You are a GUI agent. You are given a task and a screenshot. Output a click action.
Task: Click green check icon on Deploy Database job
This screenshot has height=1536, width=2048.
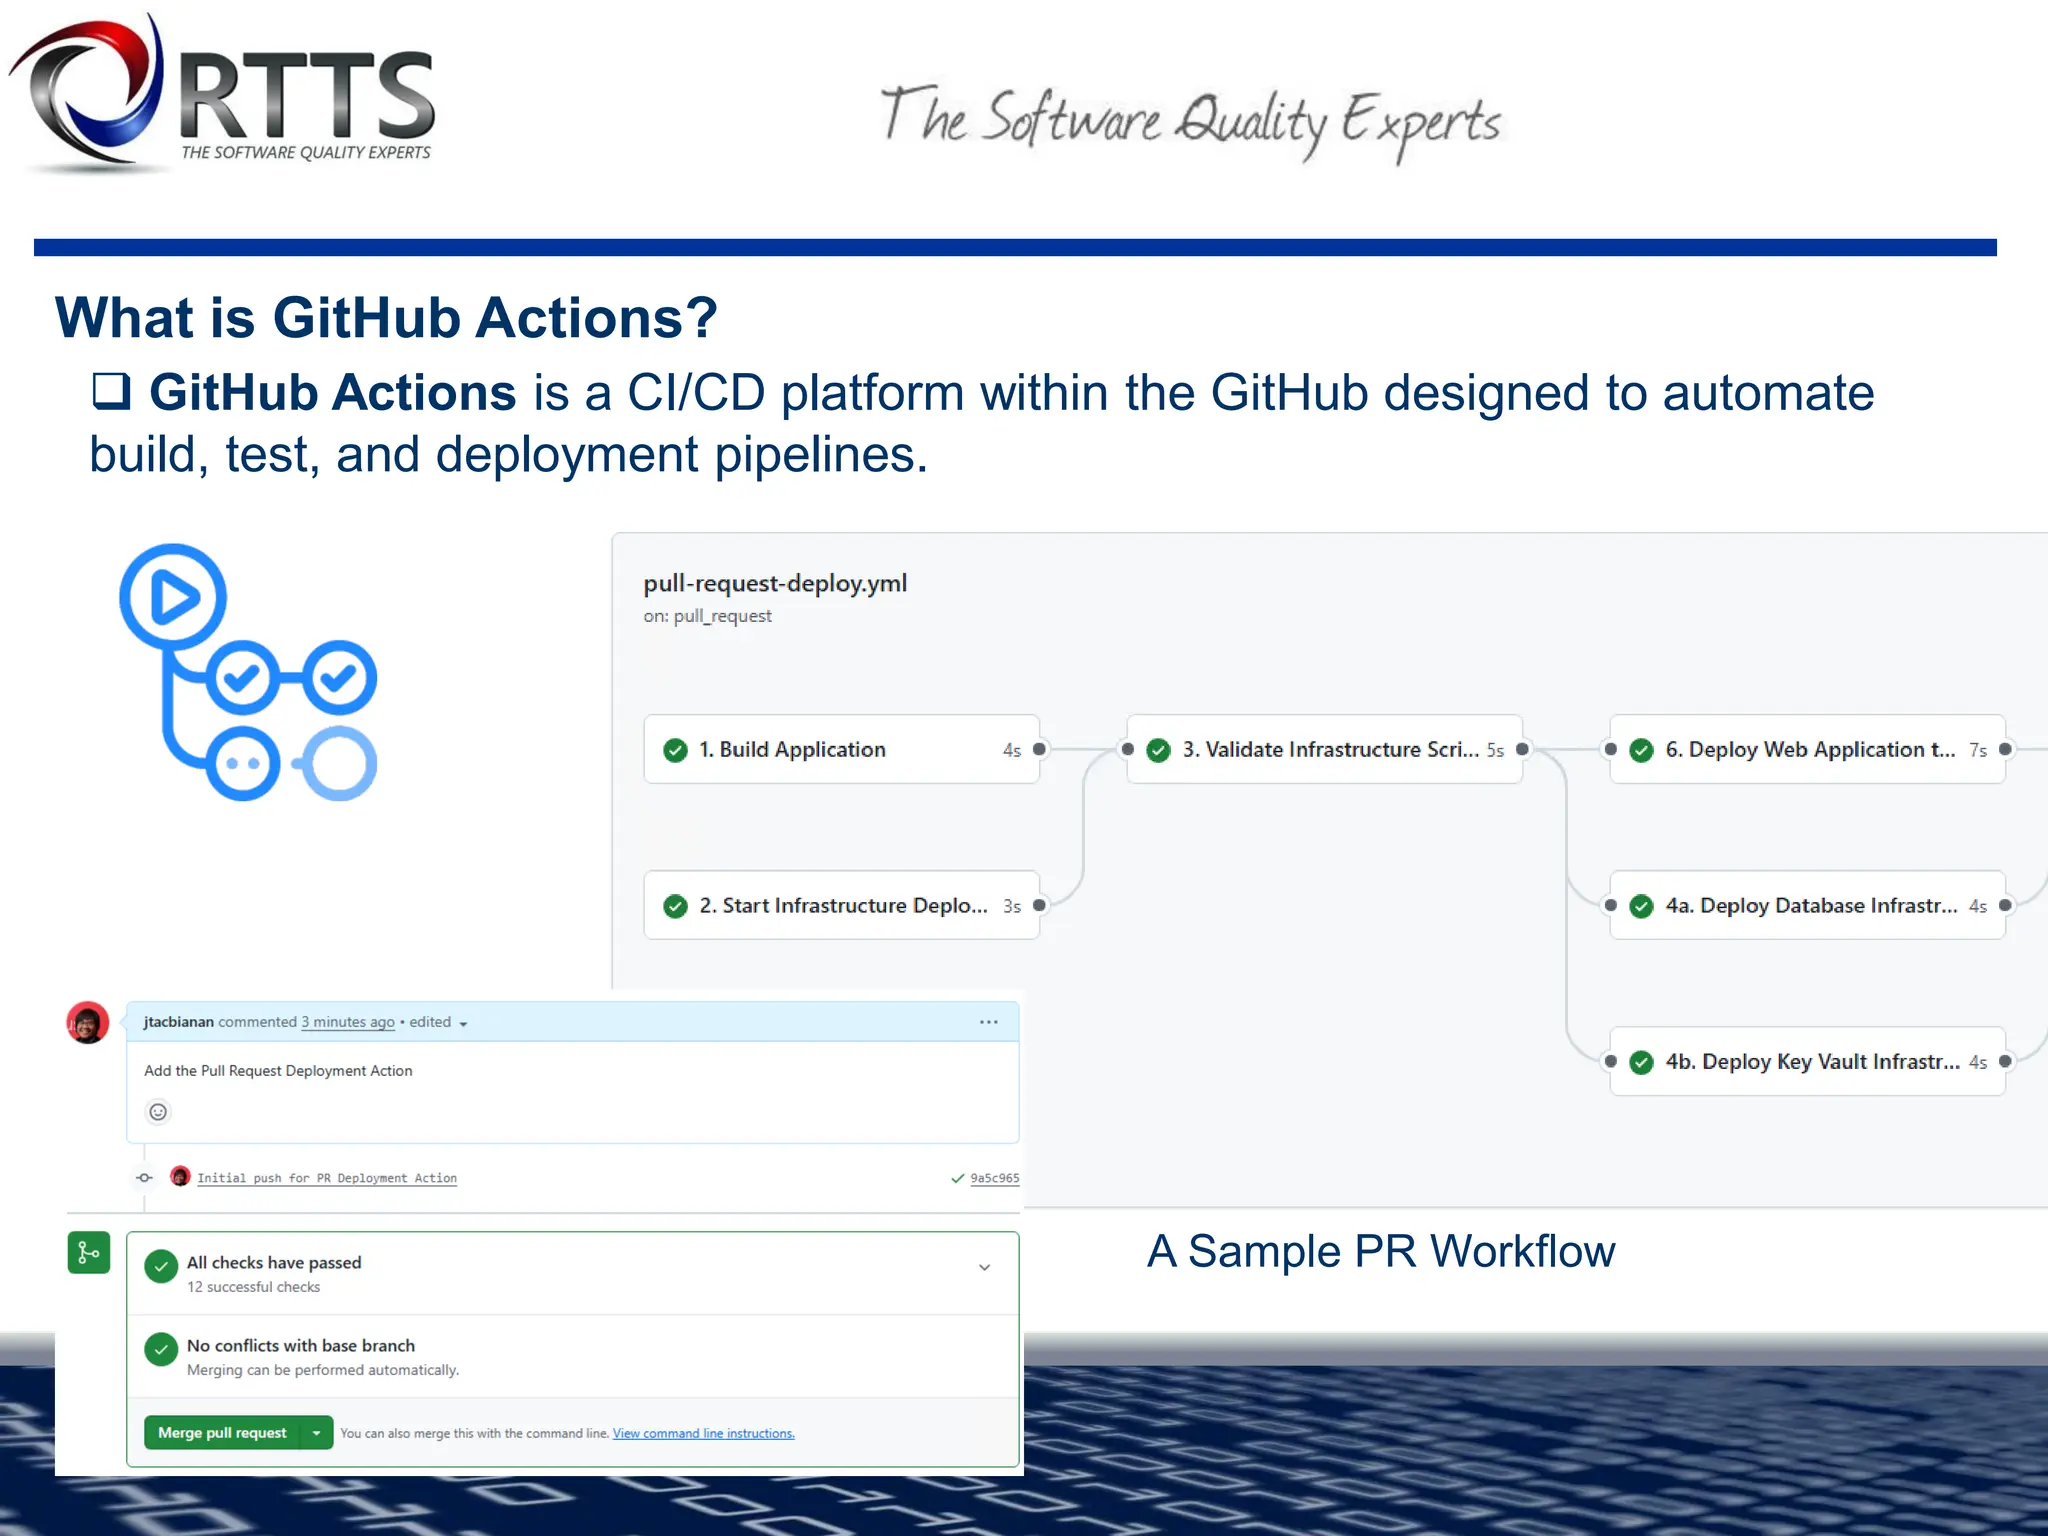tap(1642, 906)
